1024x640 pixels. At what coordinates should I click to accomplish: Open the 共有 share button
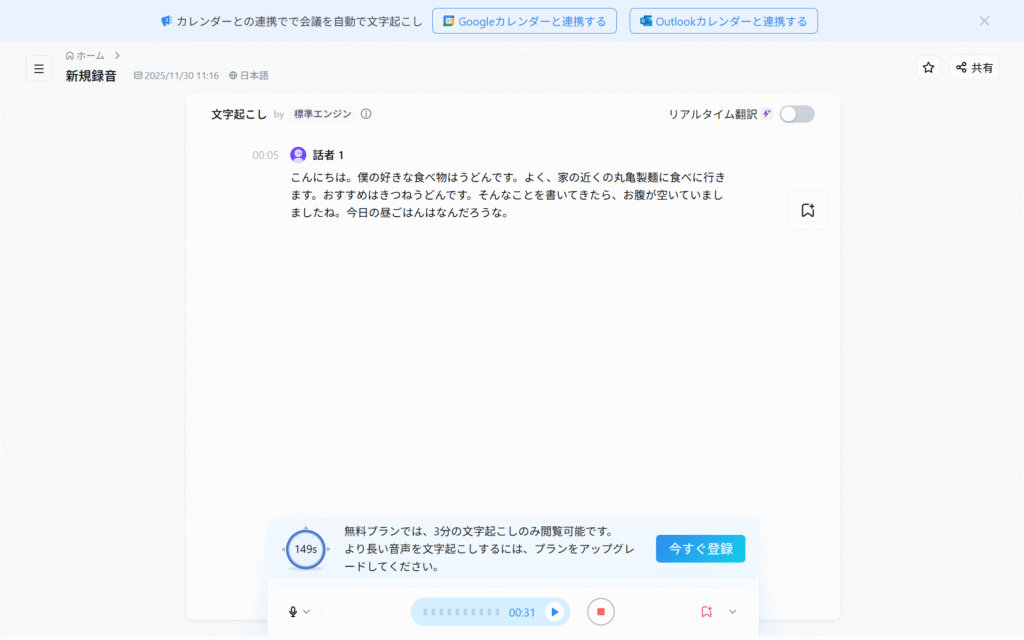(x=974, y=68)
